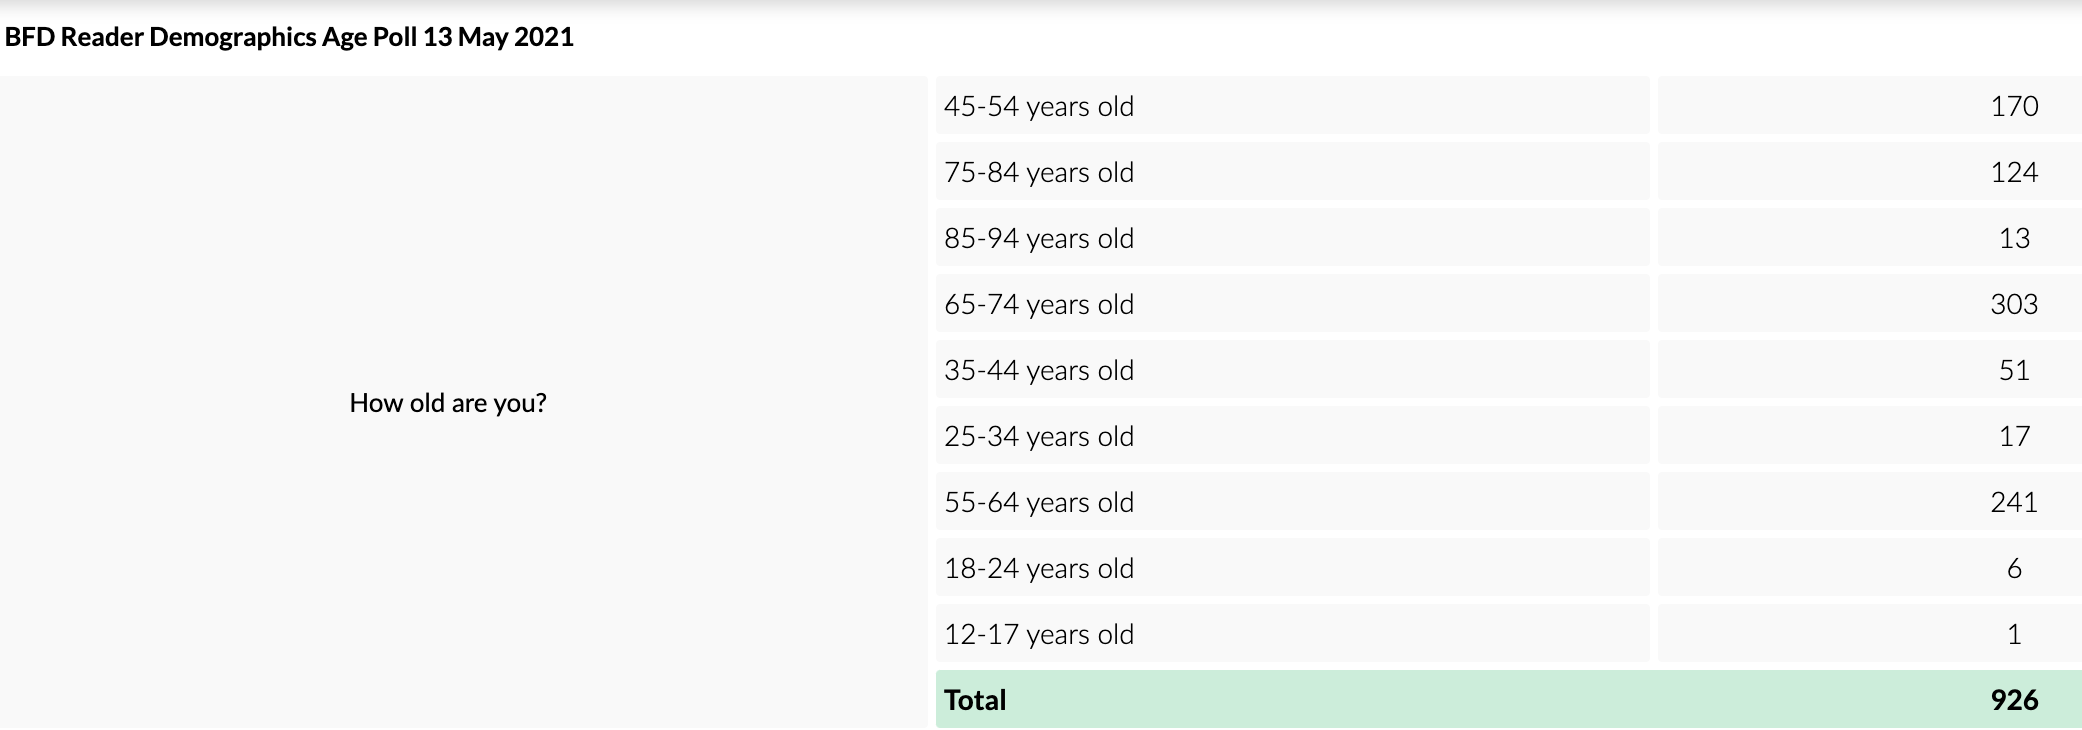Click the 55-64 years old label
This screenshot has height=730, width=2082.
(x=1039, y=502)
